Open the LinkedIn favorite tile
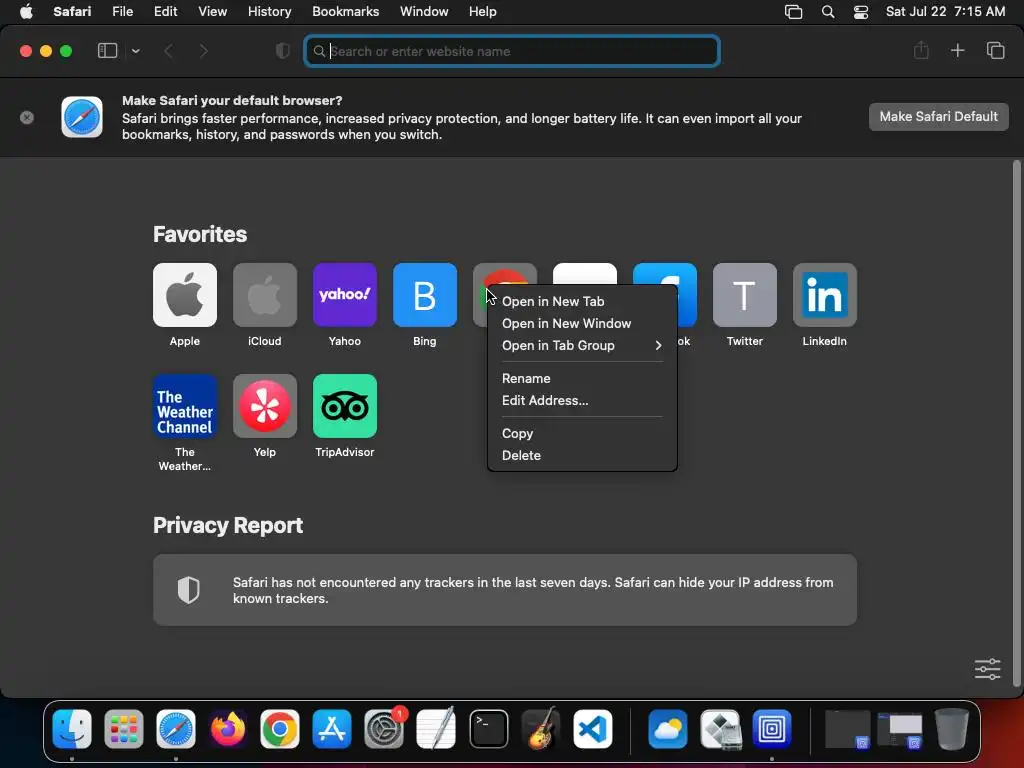The height and width of the screenshot is (768, 1024). [x=825, y=295]
